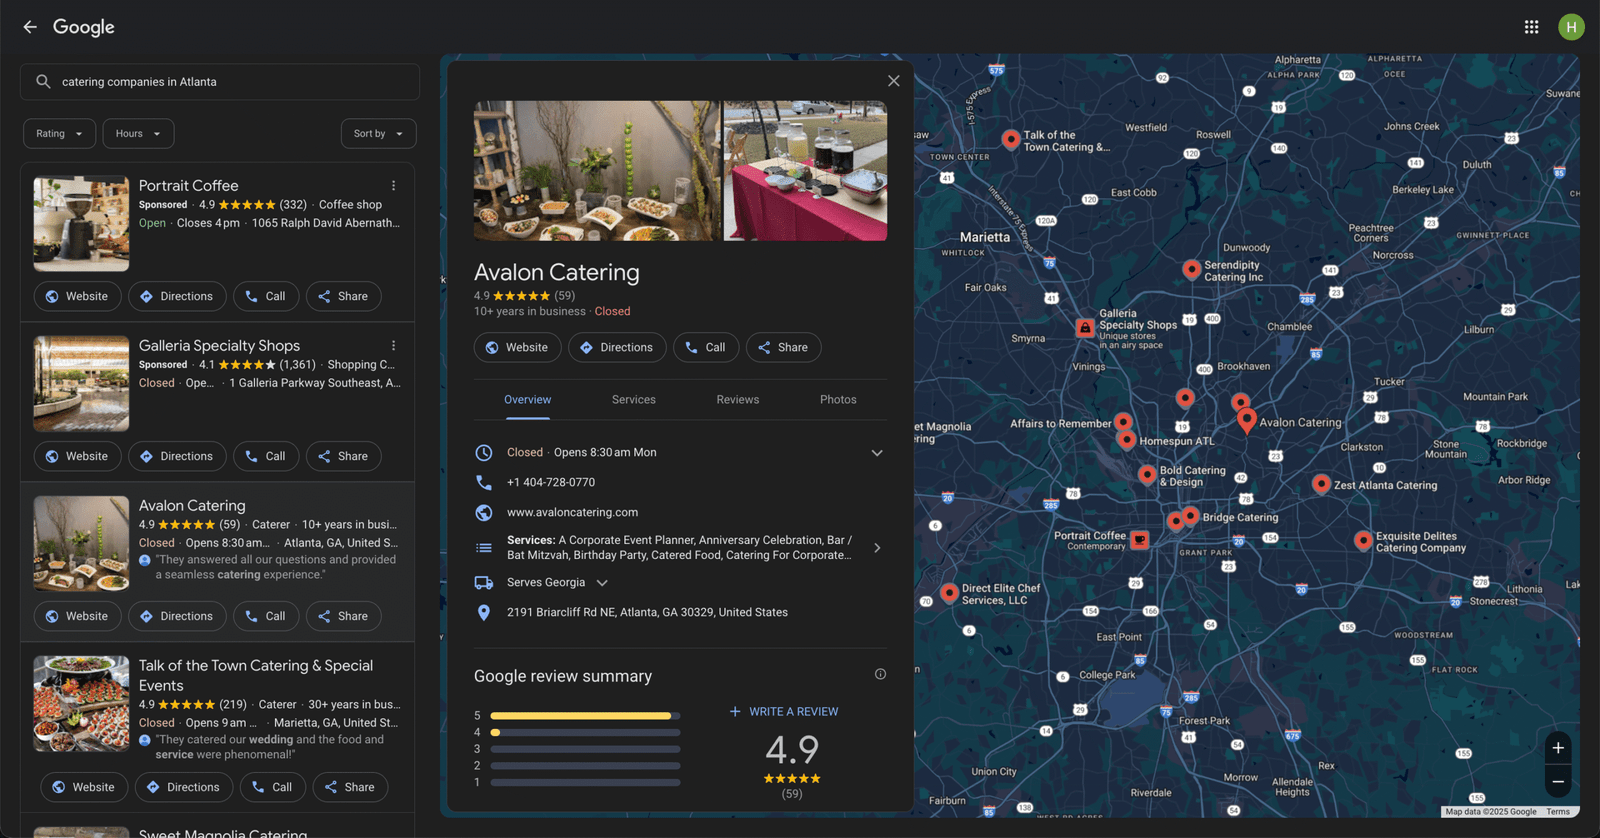The image size is (1600, 838).
Task: Click Website button under Portrait Coffee
Action: click(x=77, y=297)
